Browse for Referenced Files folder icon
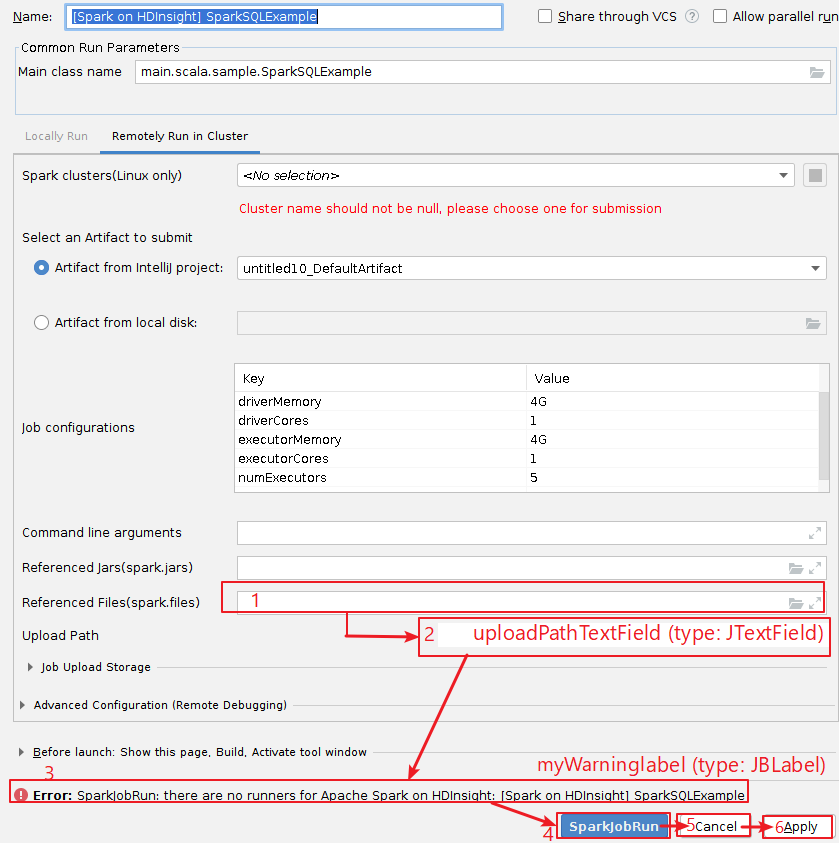Screen dimensions: 839x843 (x=795, y=603)
